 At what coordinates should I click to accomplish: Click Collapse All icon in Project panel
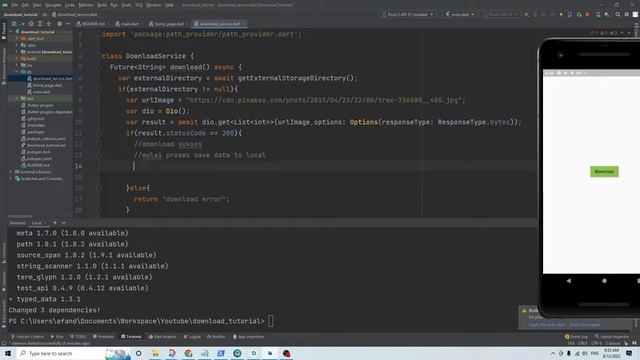click(49, 24)
